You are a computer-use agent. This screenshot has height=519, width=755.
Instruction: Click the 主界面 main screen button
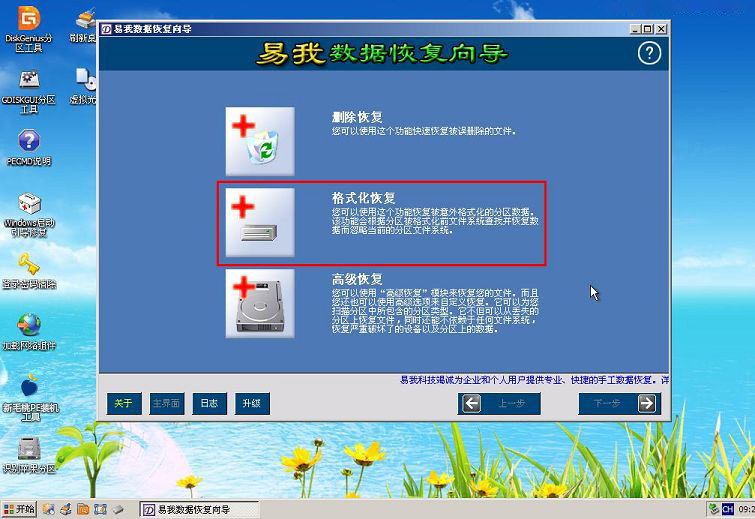pos(167,403)
